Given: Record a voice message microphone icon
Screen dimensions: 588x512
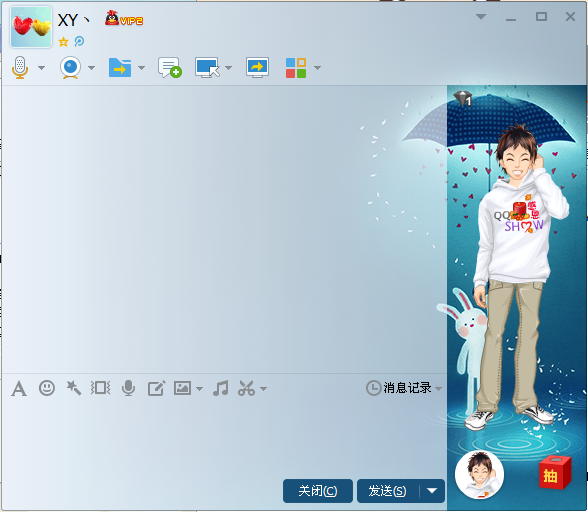Looking at the screenshot, I should [x=128, y=388].
